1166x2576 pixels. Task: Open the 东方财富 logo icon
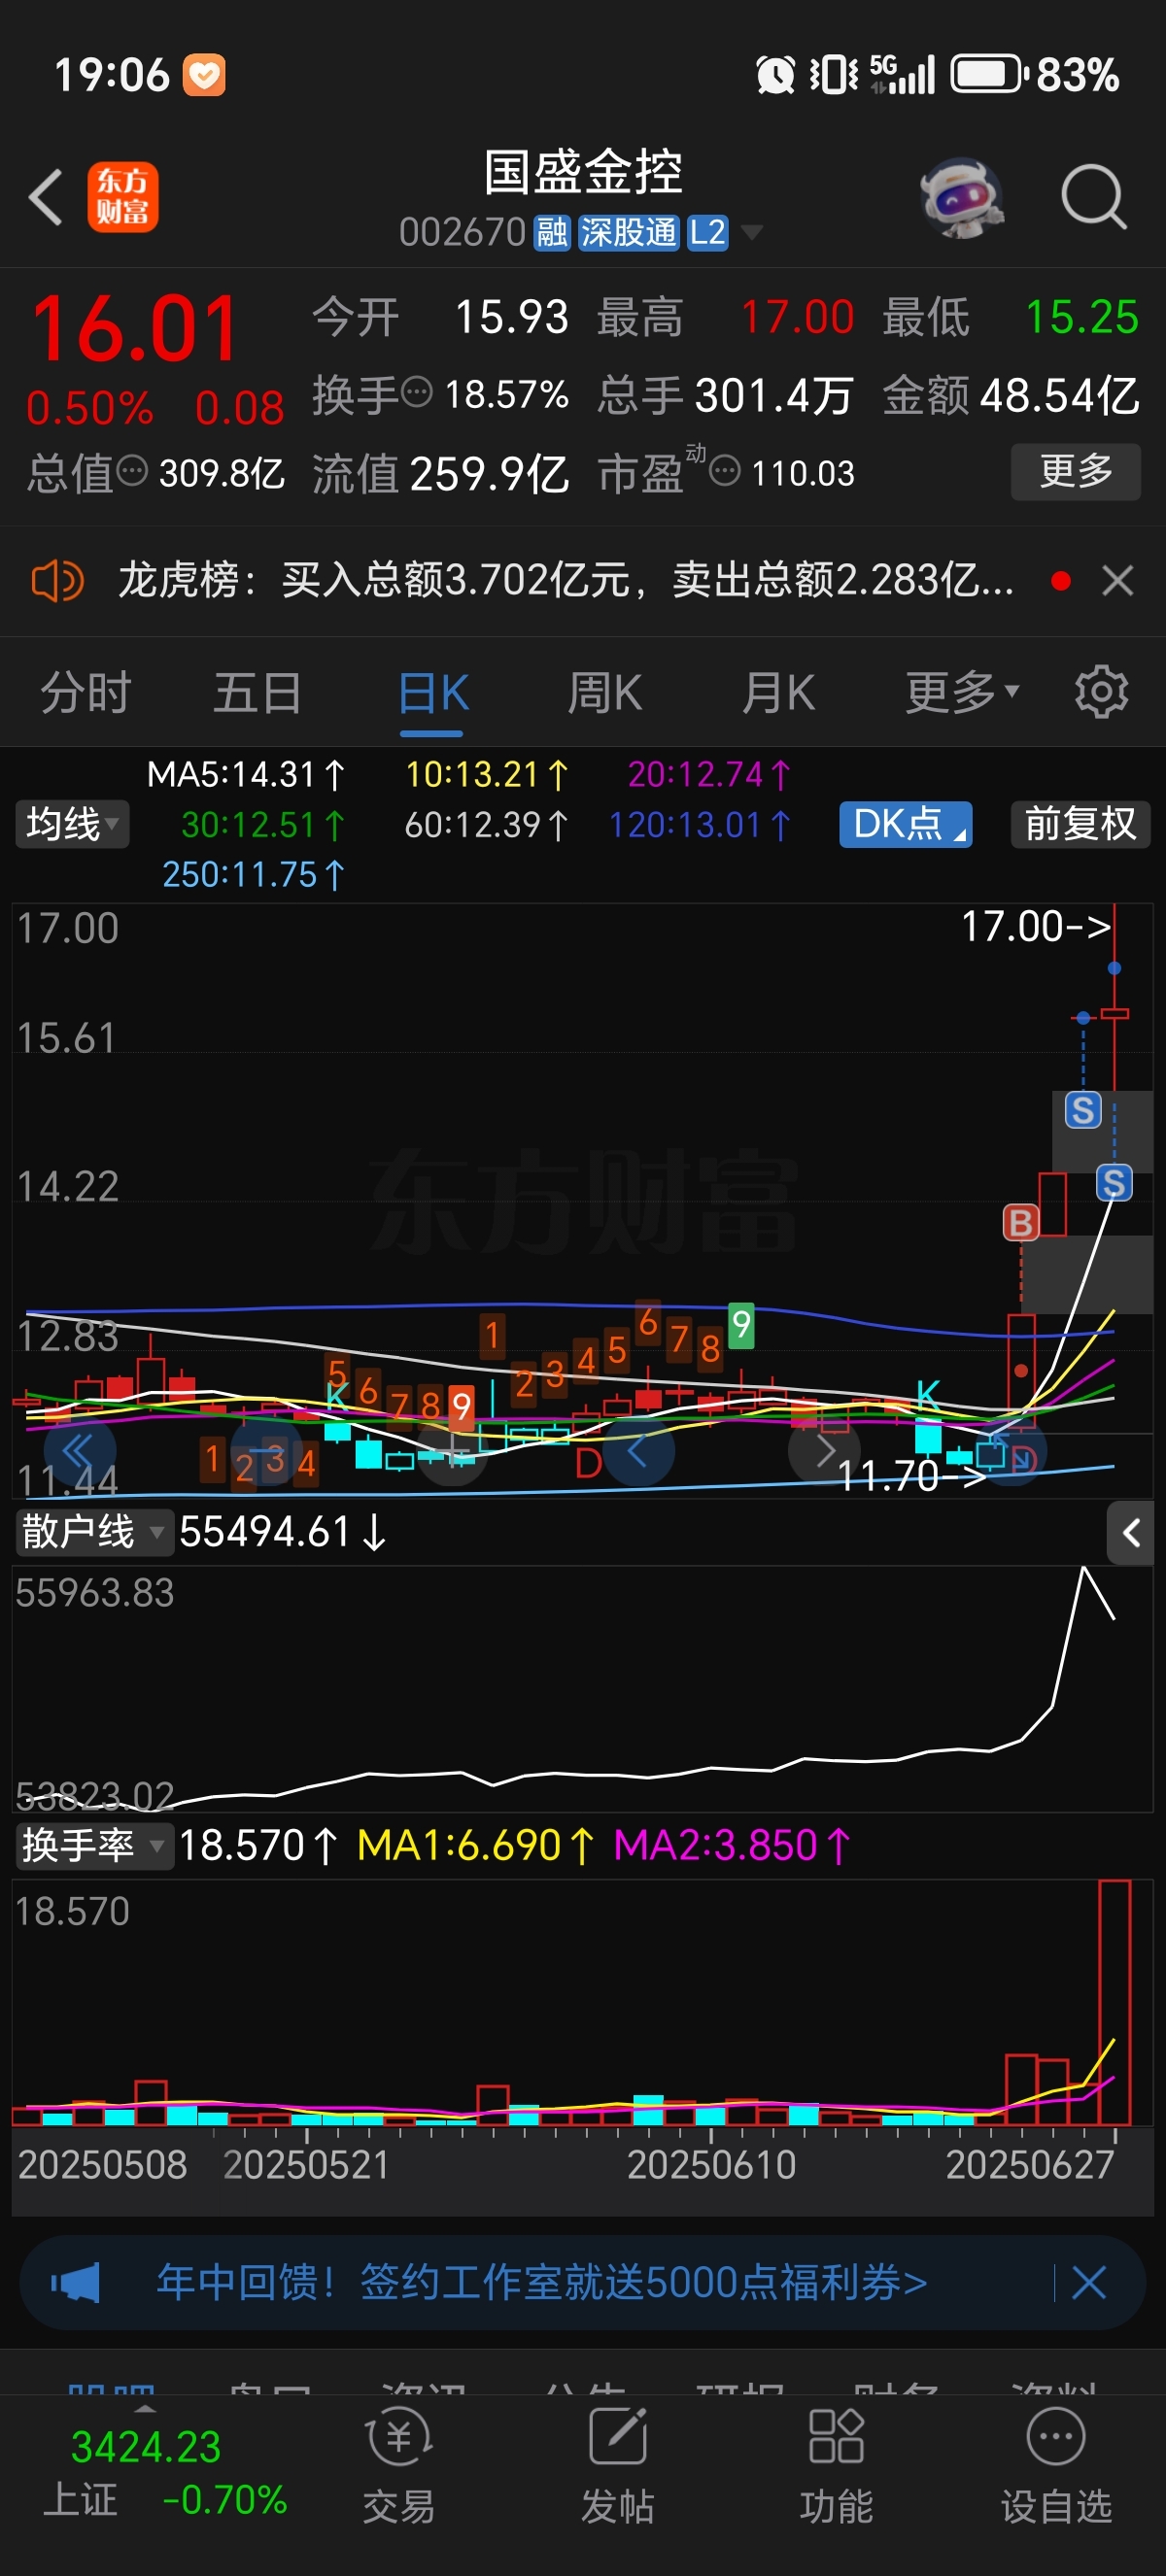[123, 197]
